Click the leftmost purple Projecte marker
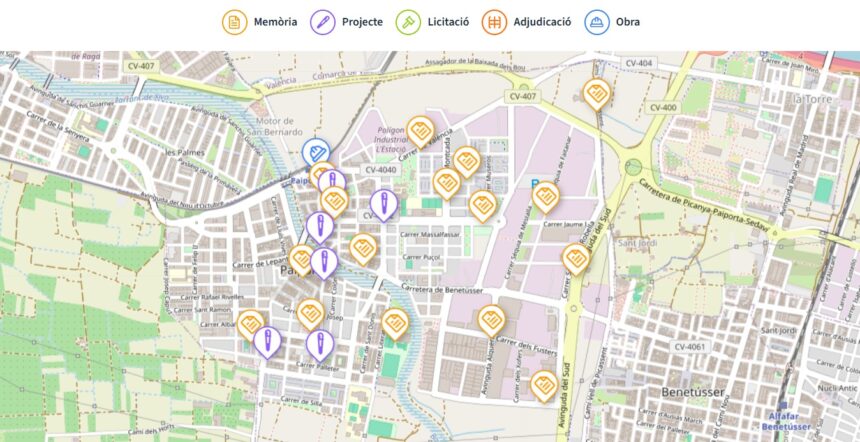 267,341
